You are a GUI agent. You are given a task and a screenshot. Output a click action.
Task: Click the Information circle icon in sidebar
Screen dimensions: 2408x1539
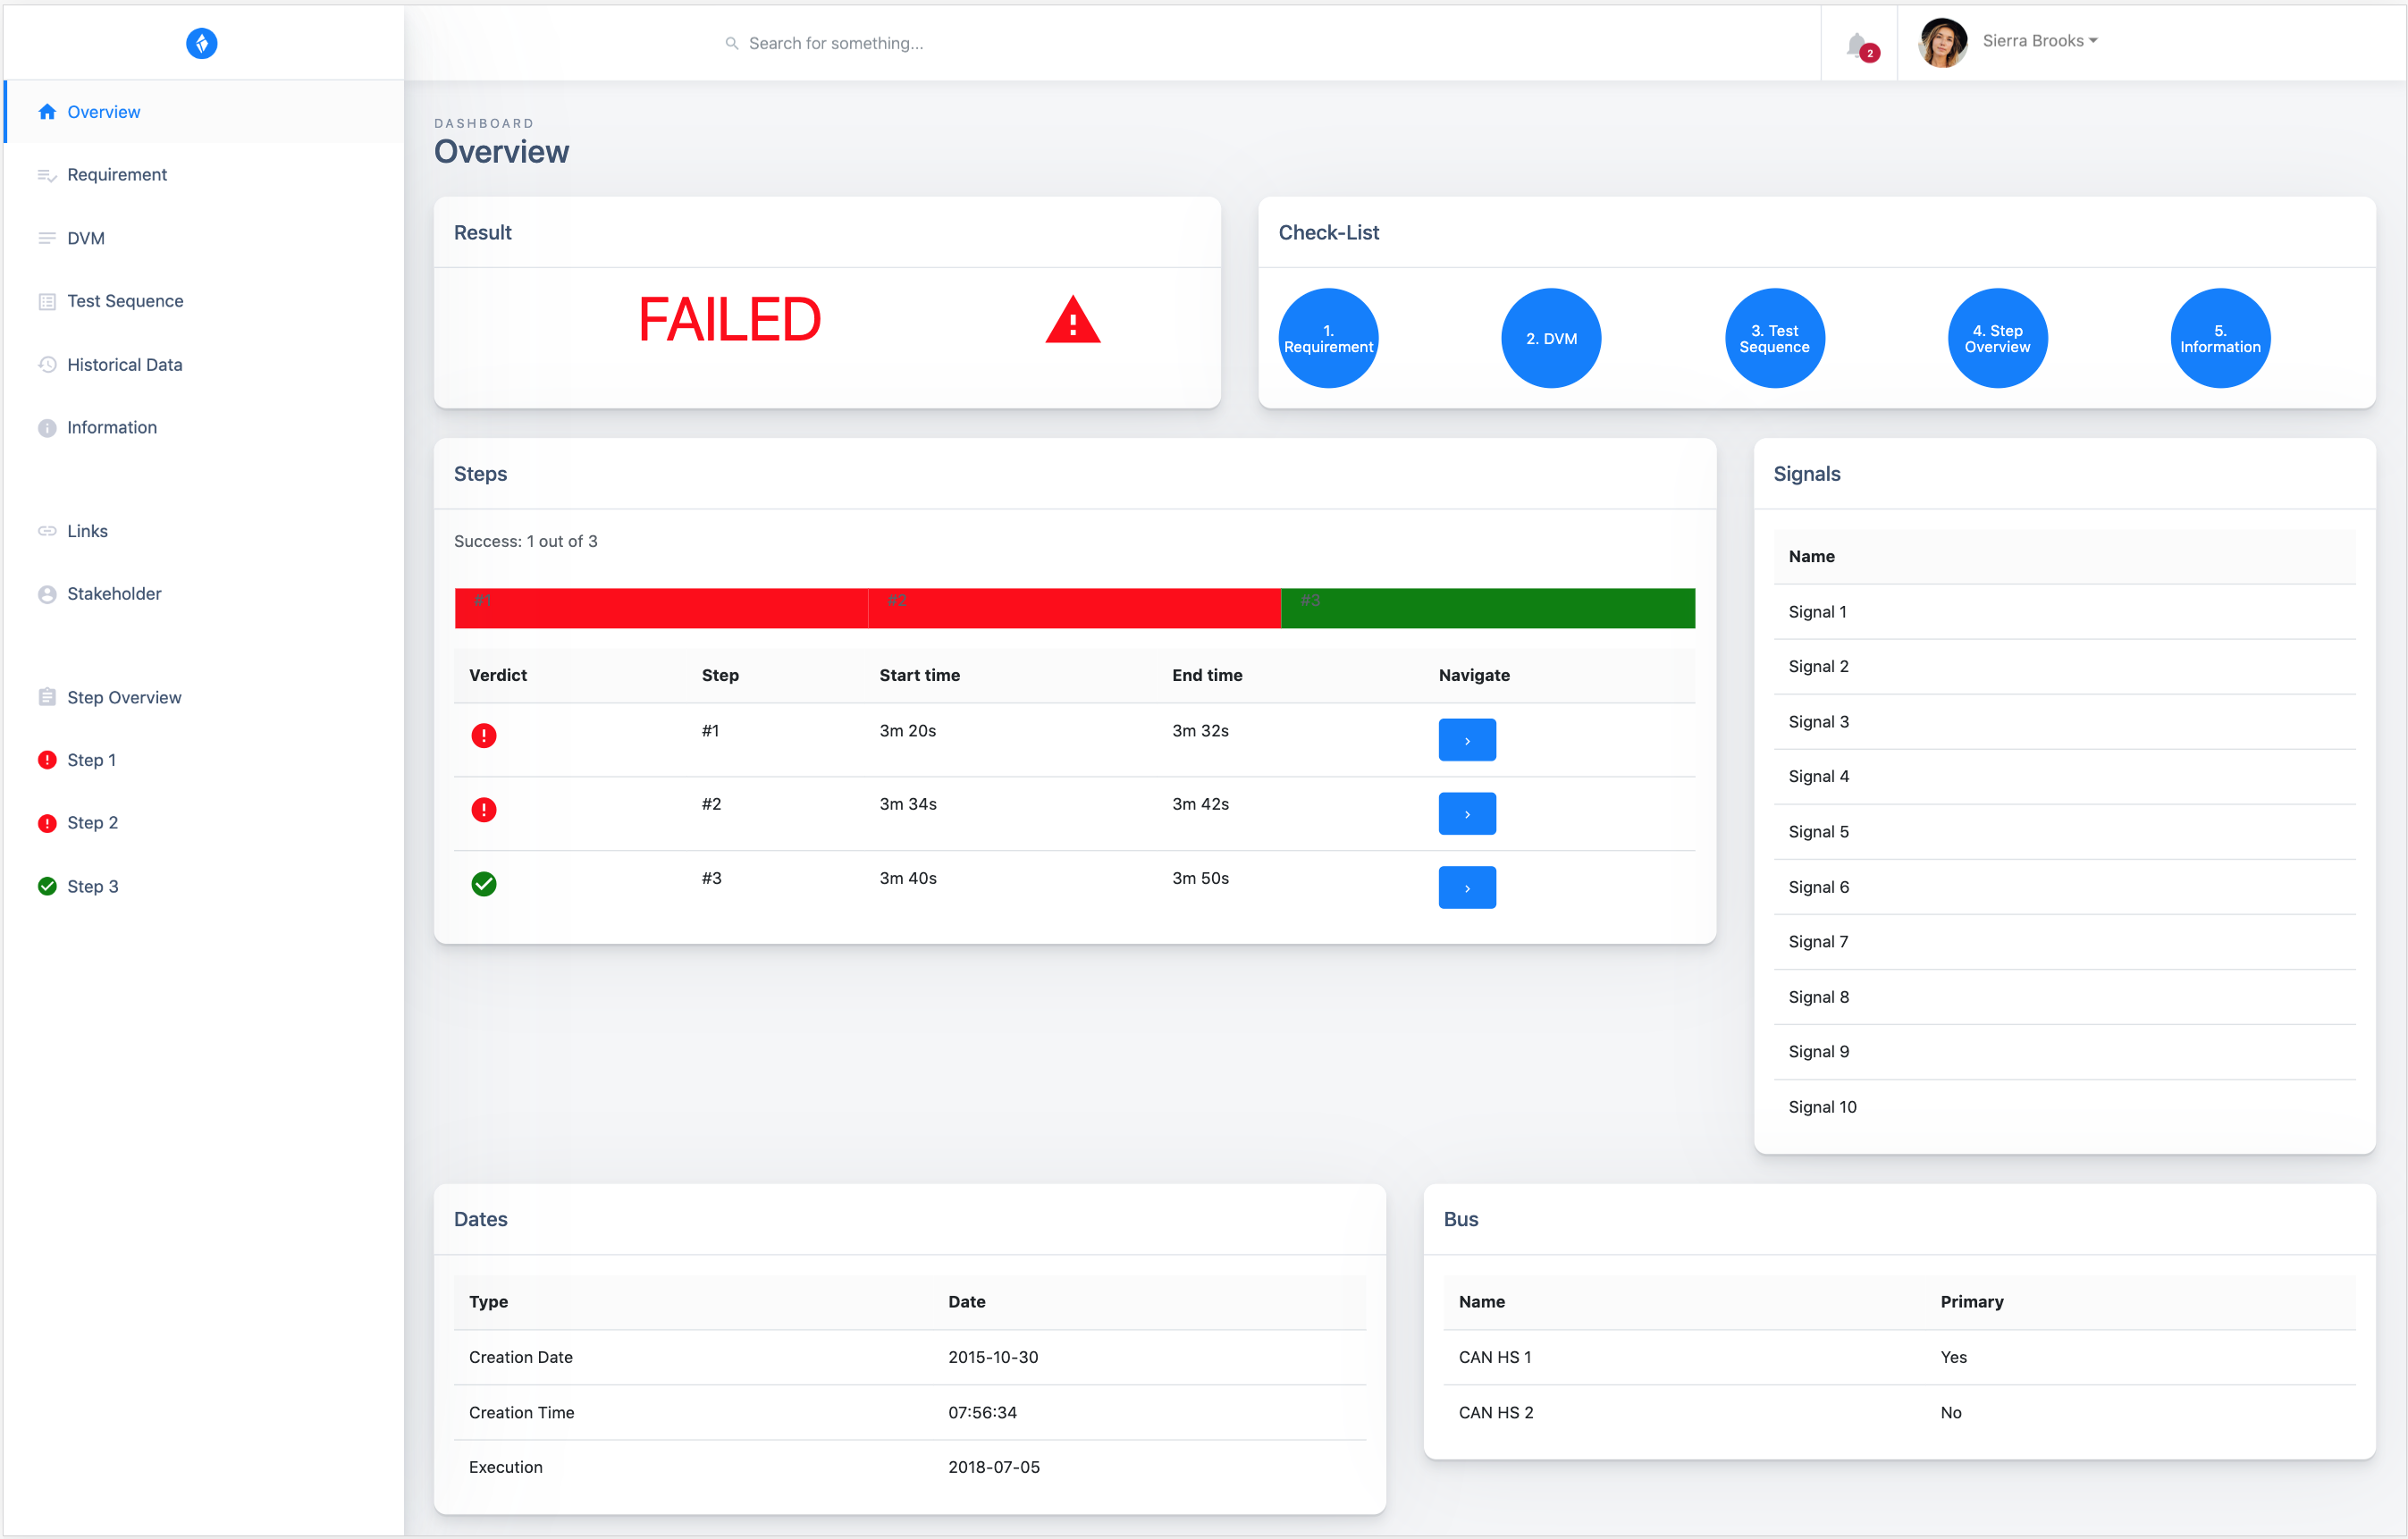[47, 428]
